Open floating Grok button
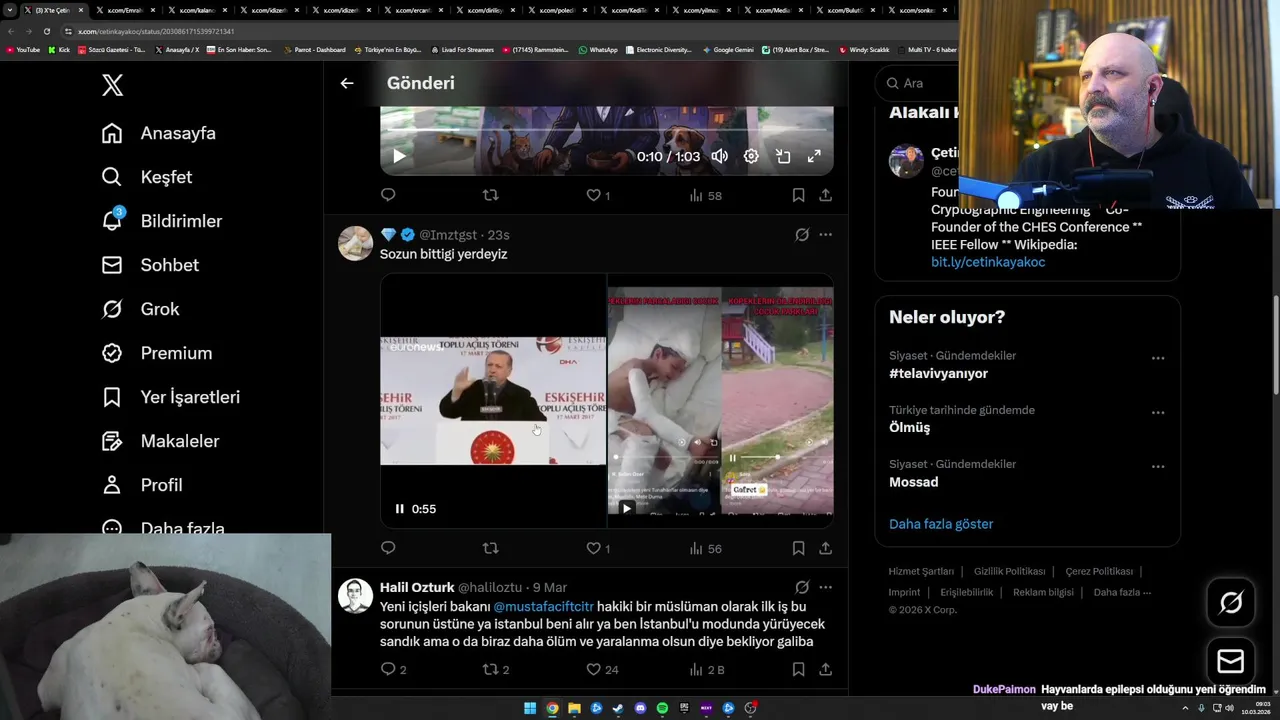Viewport: 1280px width, 720px height. 1231,602
